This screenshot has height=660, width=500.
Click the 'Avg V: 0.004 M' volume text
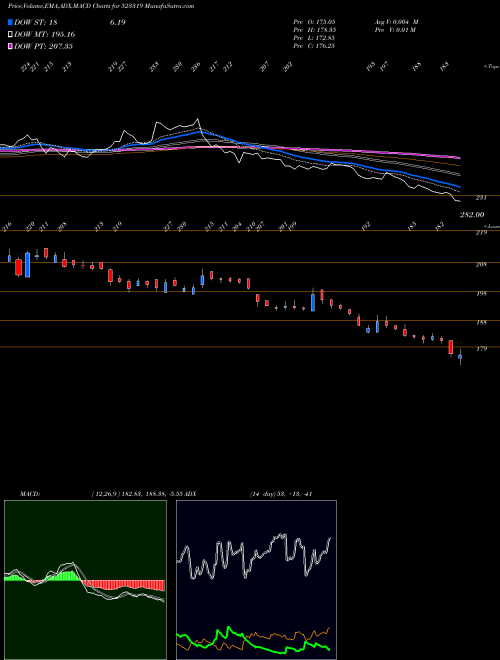[396, 22]
